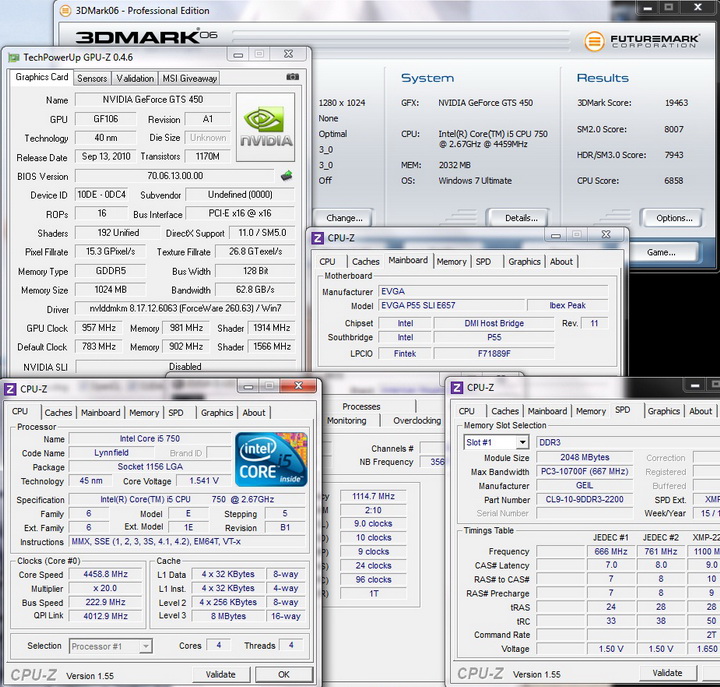Image resolution: width=720 pixels, height=687 pixels.
Task: Click Validate in bottom-left CPU-Z
Action: [x=221, y=674]
